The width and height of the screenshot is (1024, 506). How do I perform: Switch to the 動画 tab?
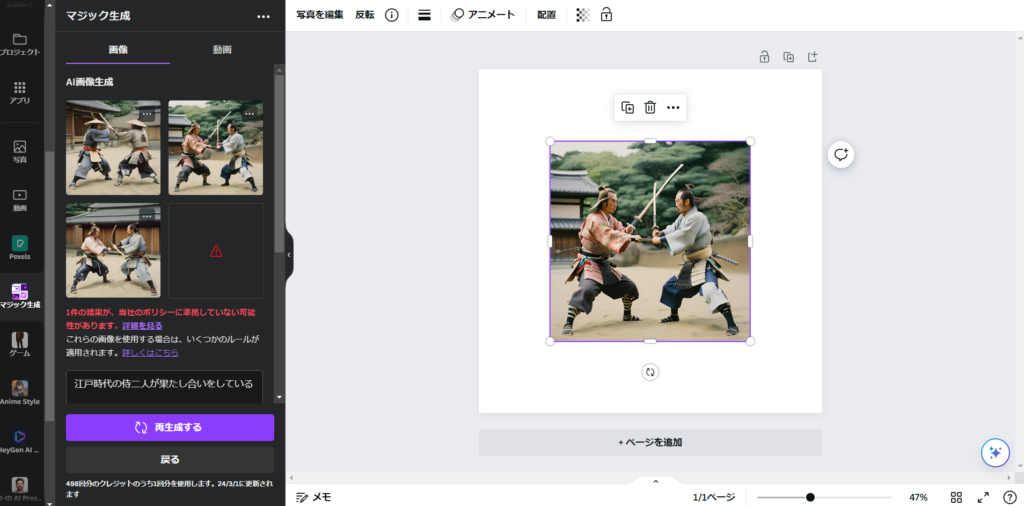pos(222,49)
